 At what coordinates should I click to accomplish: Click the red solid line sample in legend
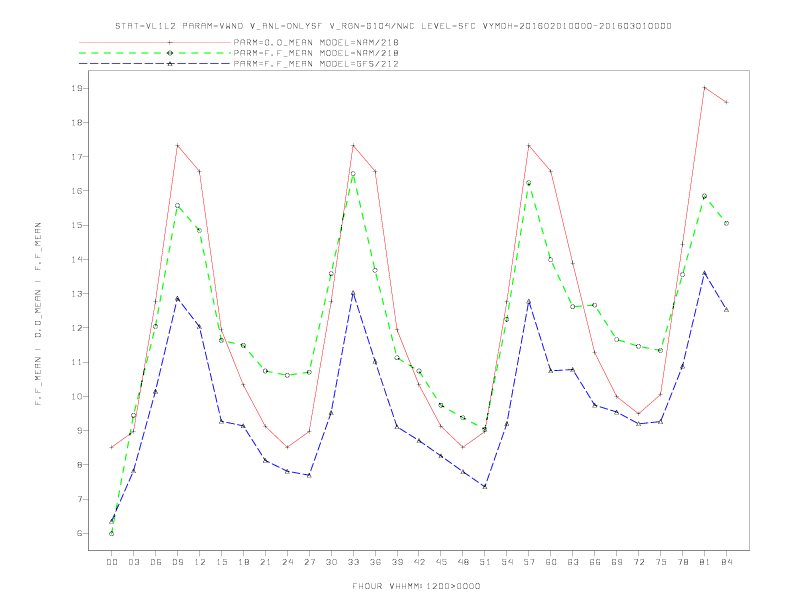click(x=155, y=42)
